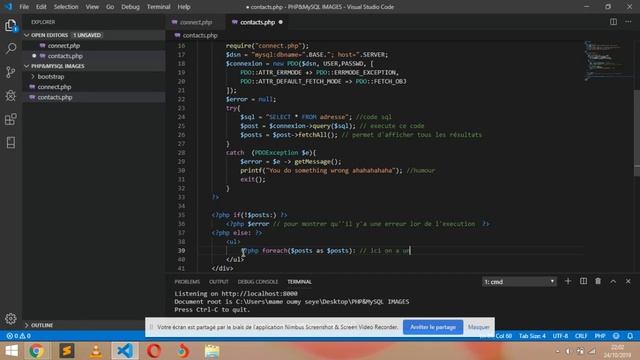Click the editor vertical scrollbar

click(x=637, y=133)
